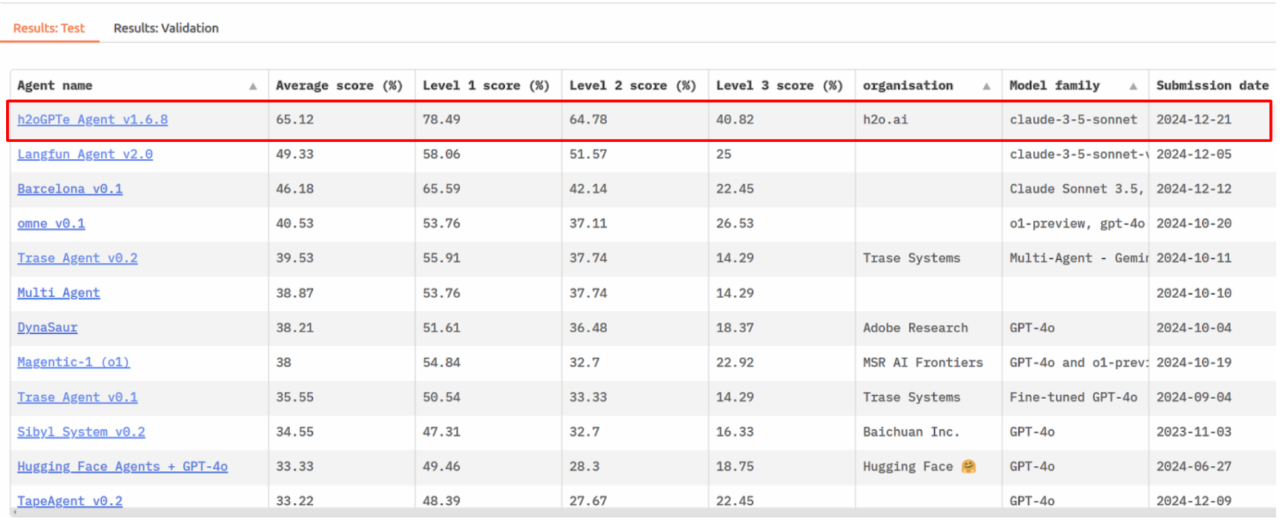Click the omne v0.1 agent link

click(x=51, y=224)
